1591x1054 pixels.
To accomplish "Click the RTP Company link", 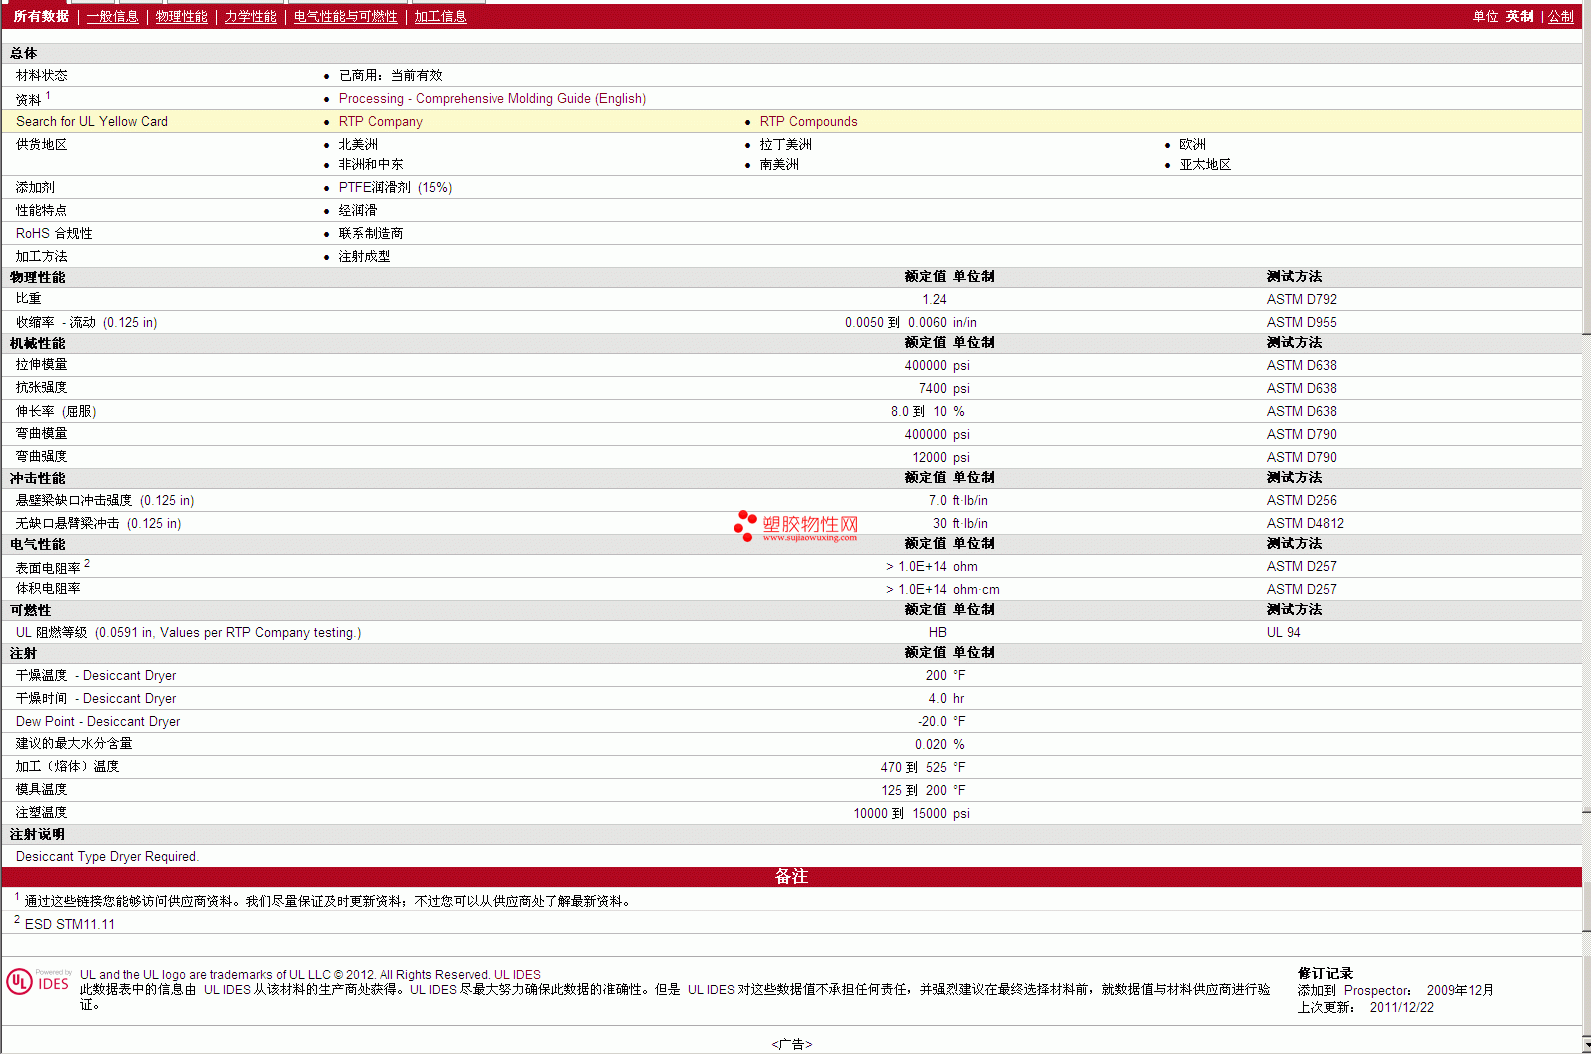I will tap(380, 121).
